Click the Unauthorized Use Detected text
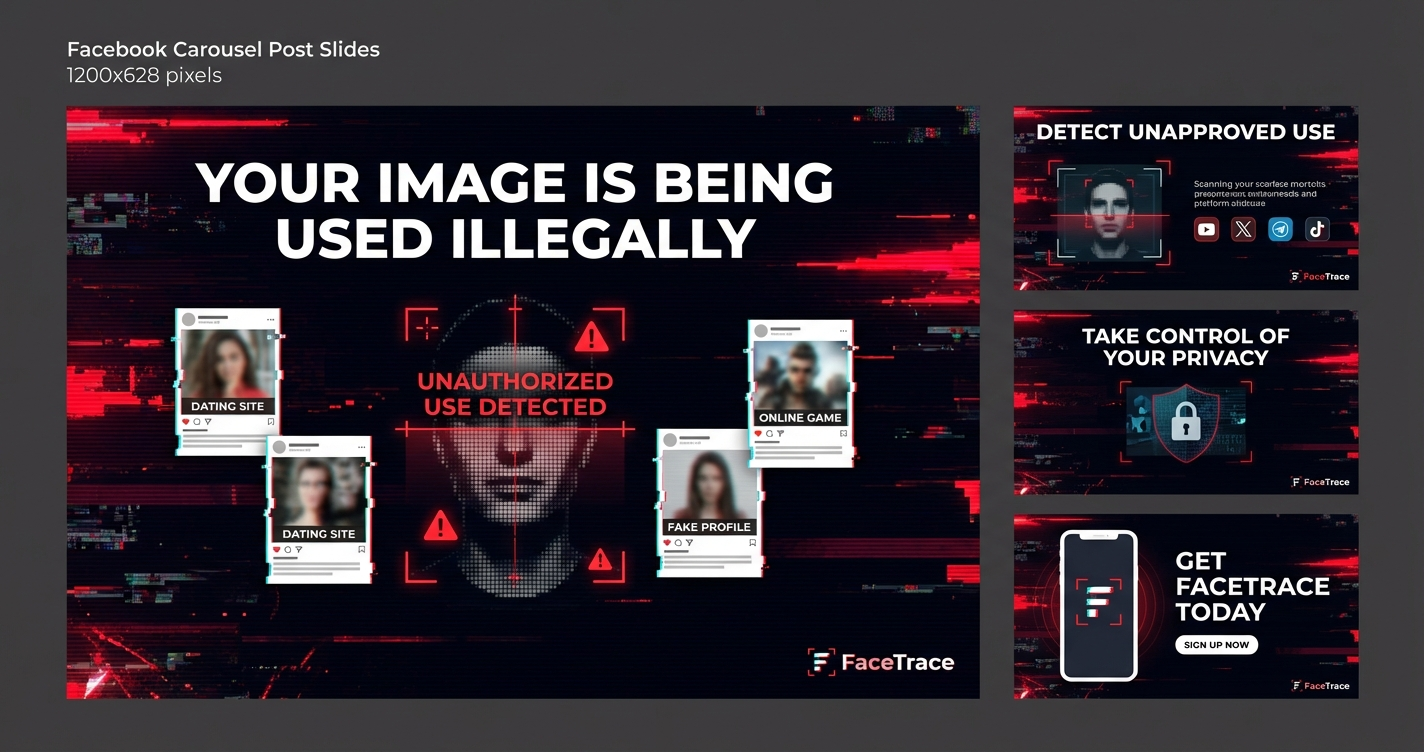The image size is (1424, 752). 515,394
